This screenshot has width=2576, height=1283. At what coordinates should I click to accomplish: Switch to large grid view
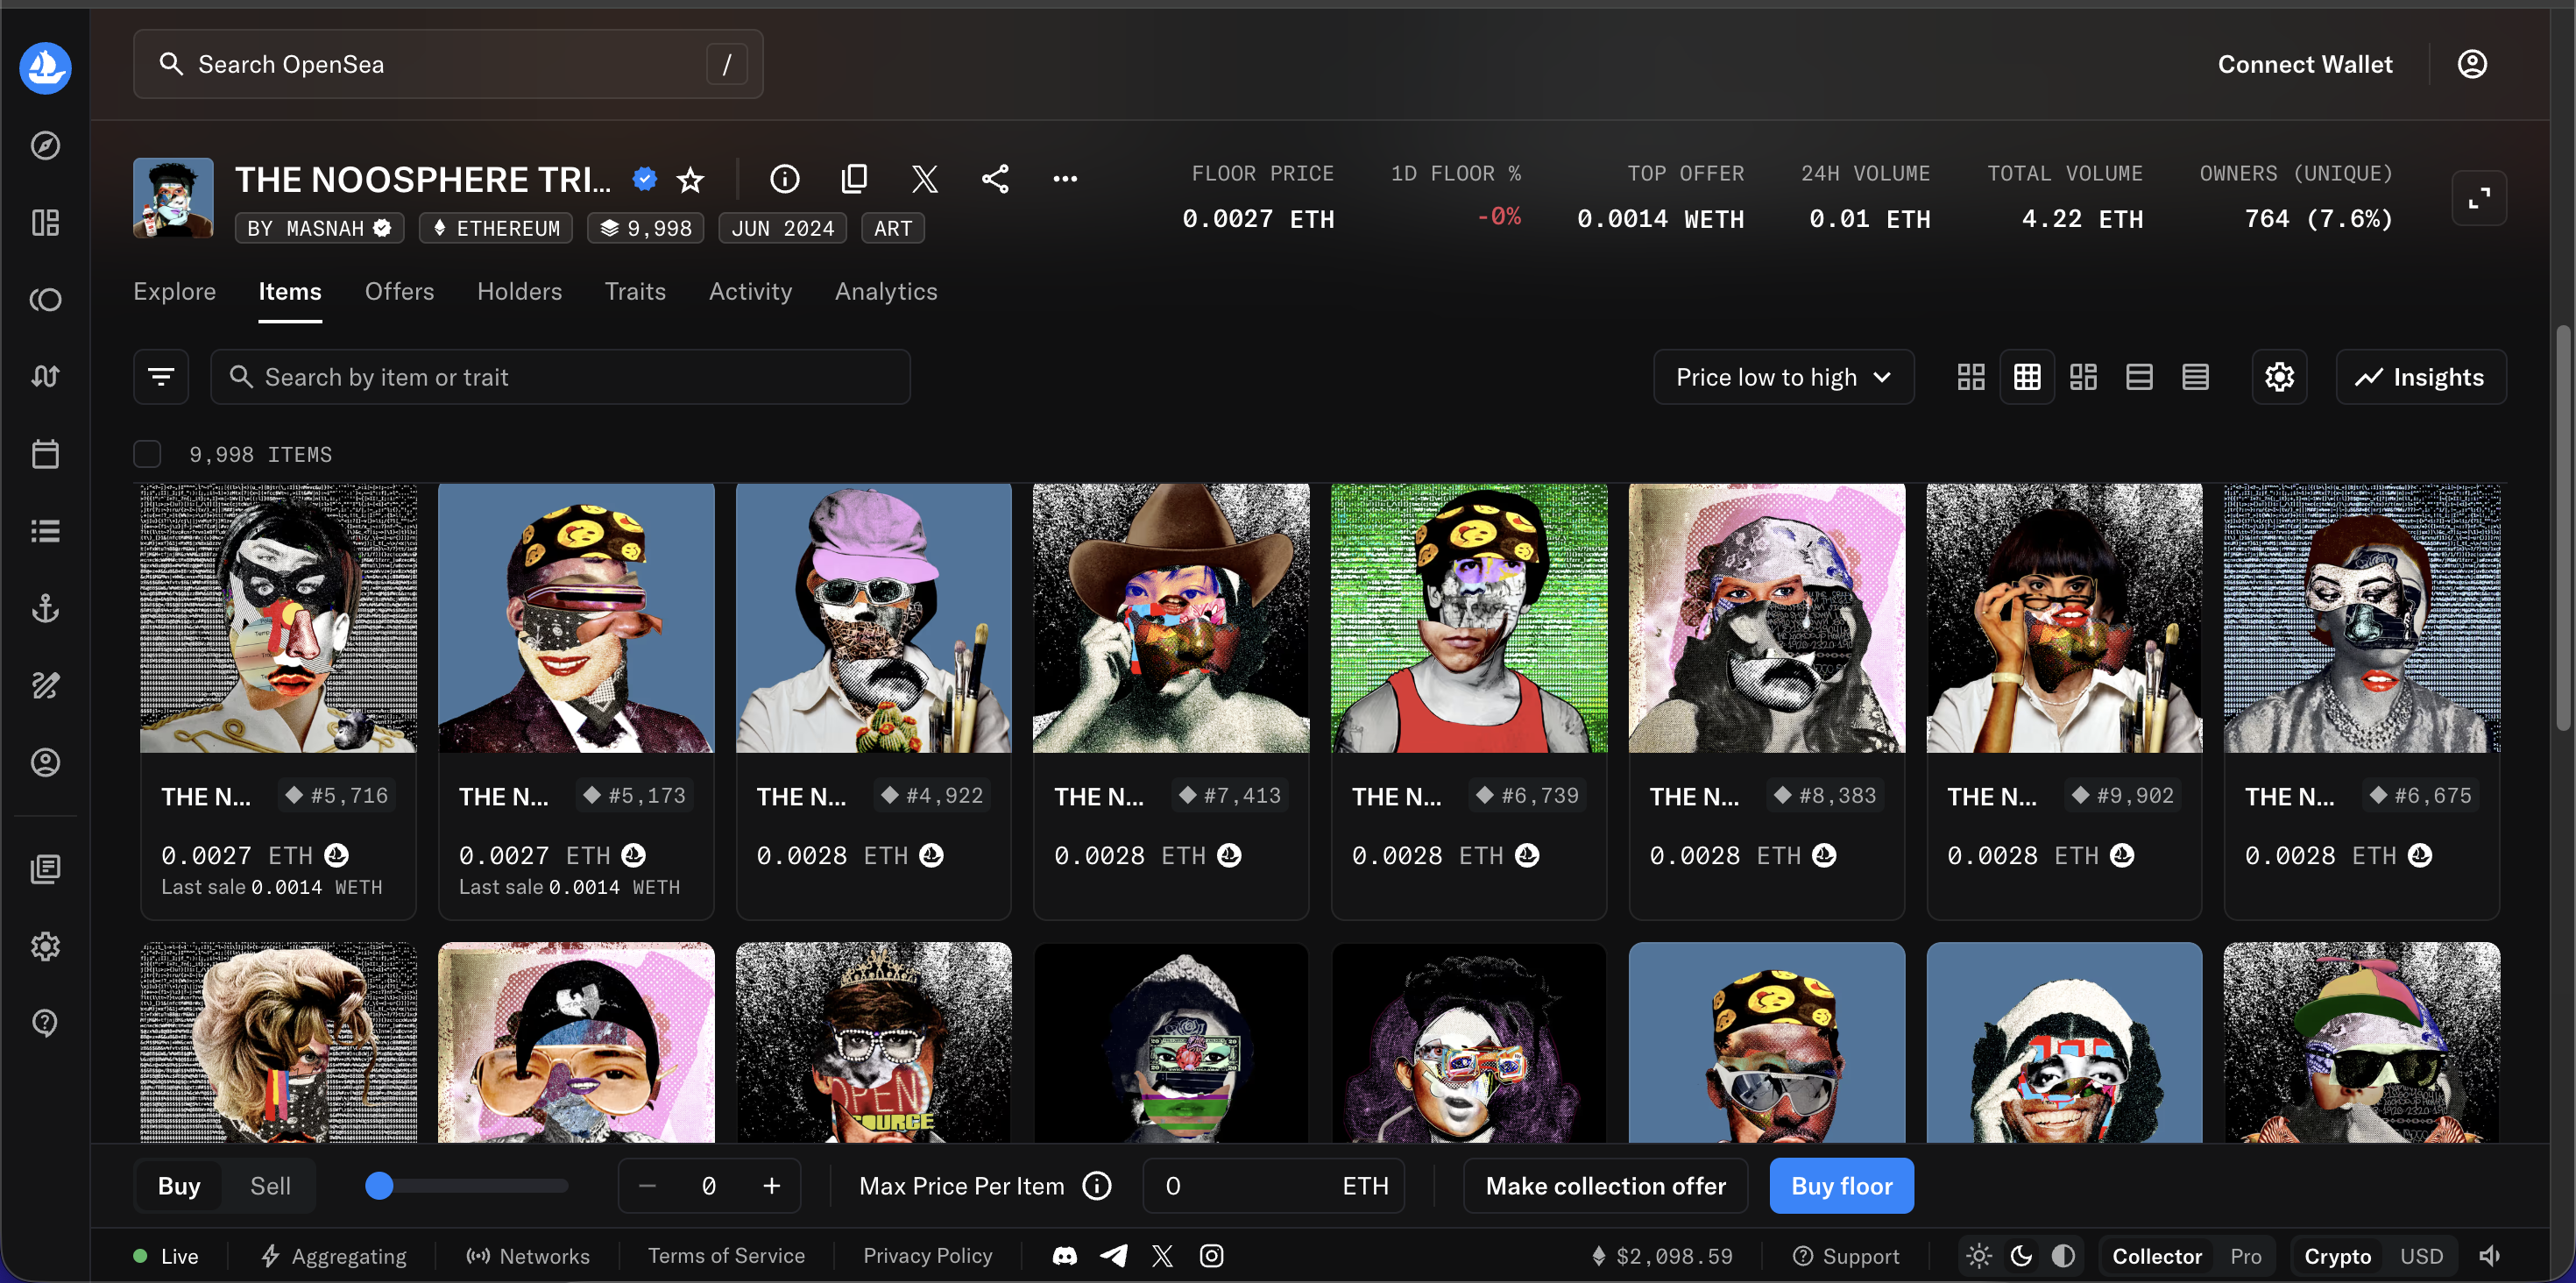tap(1971, 377)
